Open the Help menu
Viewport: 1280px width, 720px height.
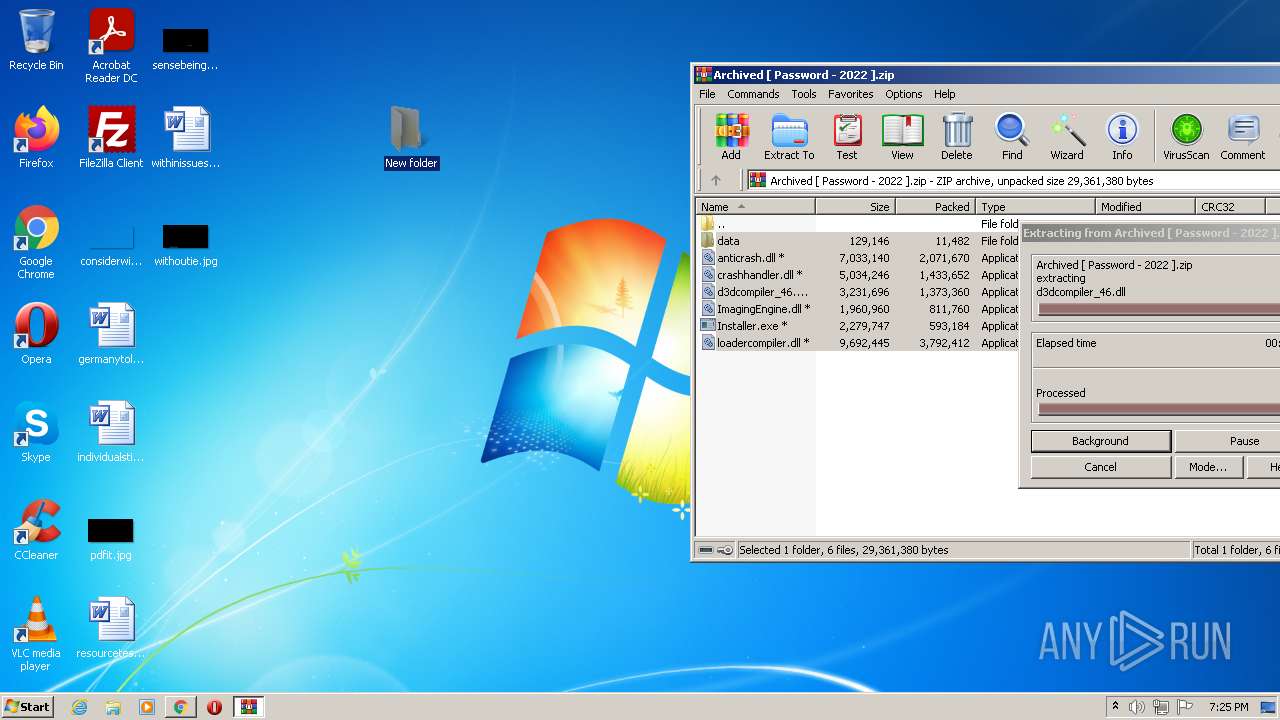tap(944, 94)
